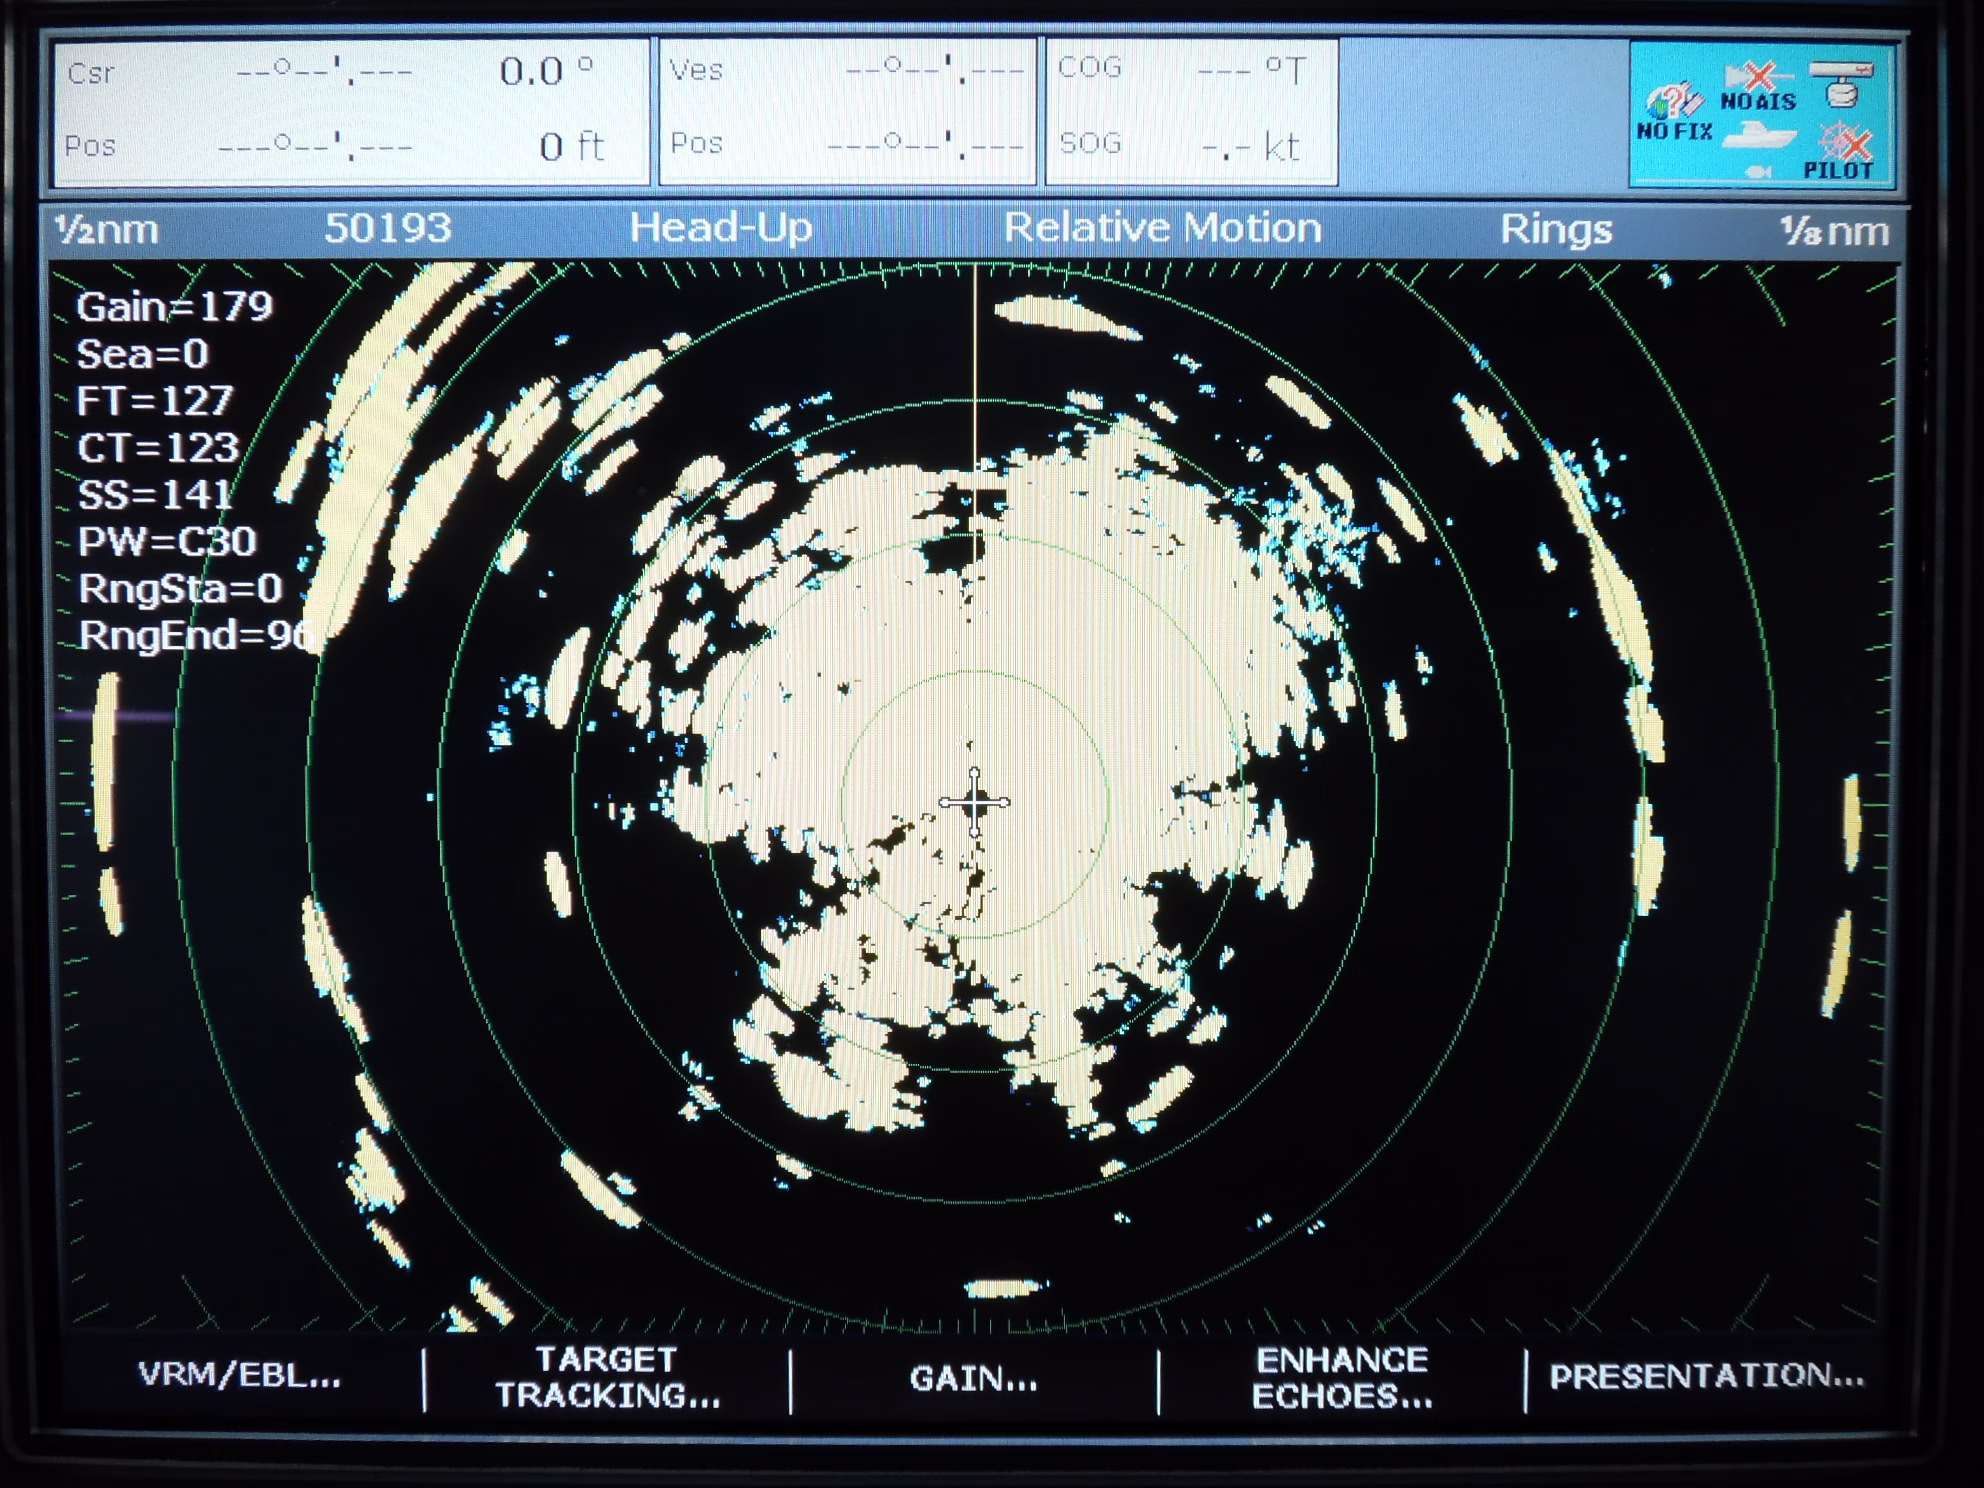
Task: Click the Sea=0 readout
Action: pyautogui.click(x=142, y=353)
